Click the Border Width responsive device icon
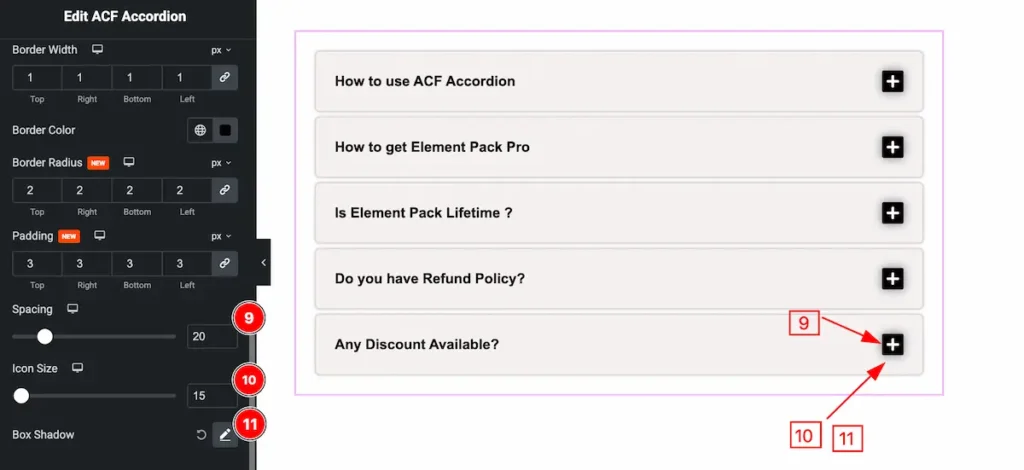The height and width of the screenshot is (470, 1024). coord(97,49)
